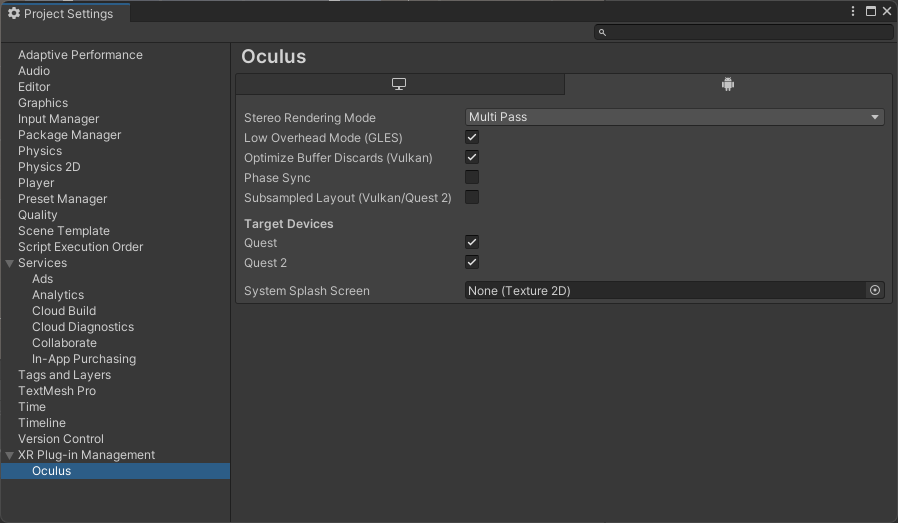Enable the Phase Sync checkbox

click(x=472, y=178)
